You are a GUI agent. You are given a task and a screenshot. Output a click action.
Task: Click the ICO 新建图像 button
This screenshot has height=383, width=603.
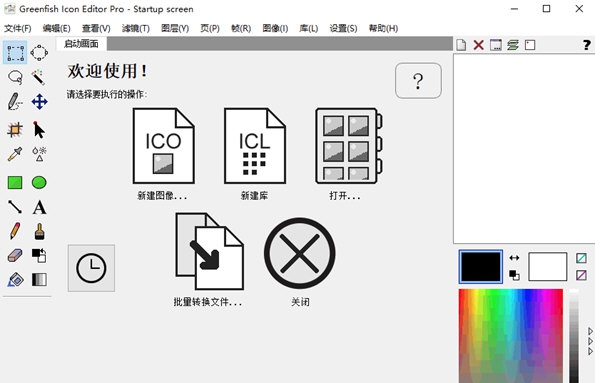click(163, 154)
